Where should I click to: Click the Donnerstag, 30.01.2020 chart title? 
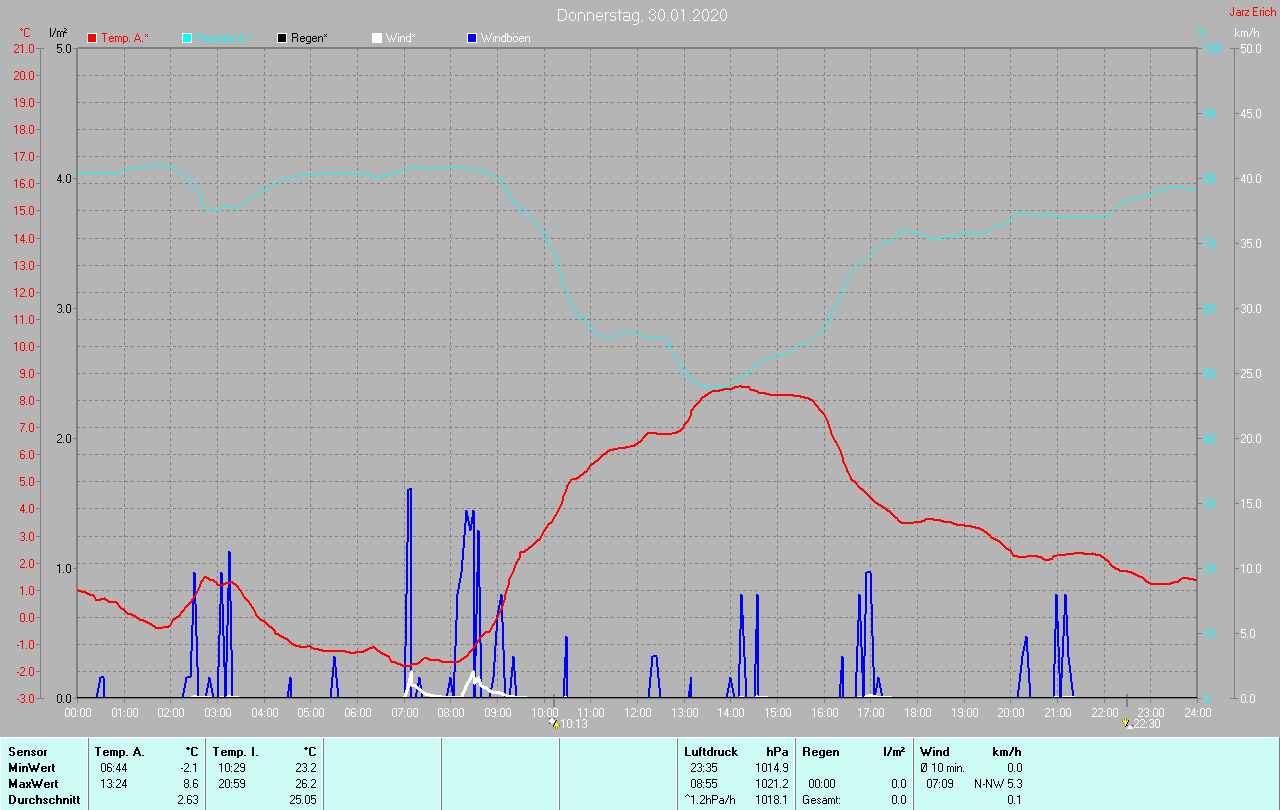[642, 15]
